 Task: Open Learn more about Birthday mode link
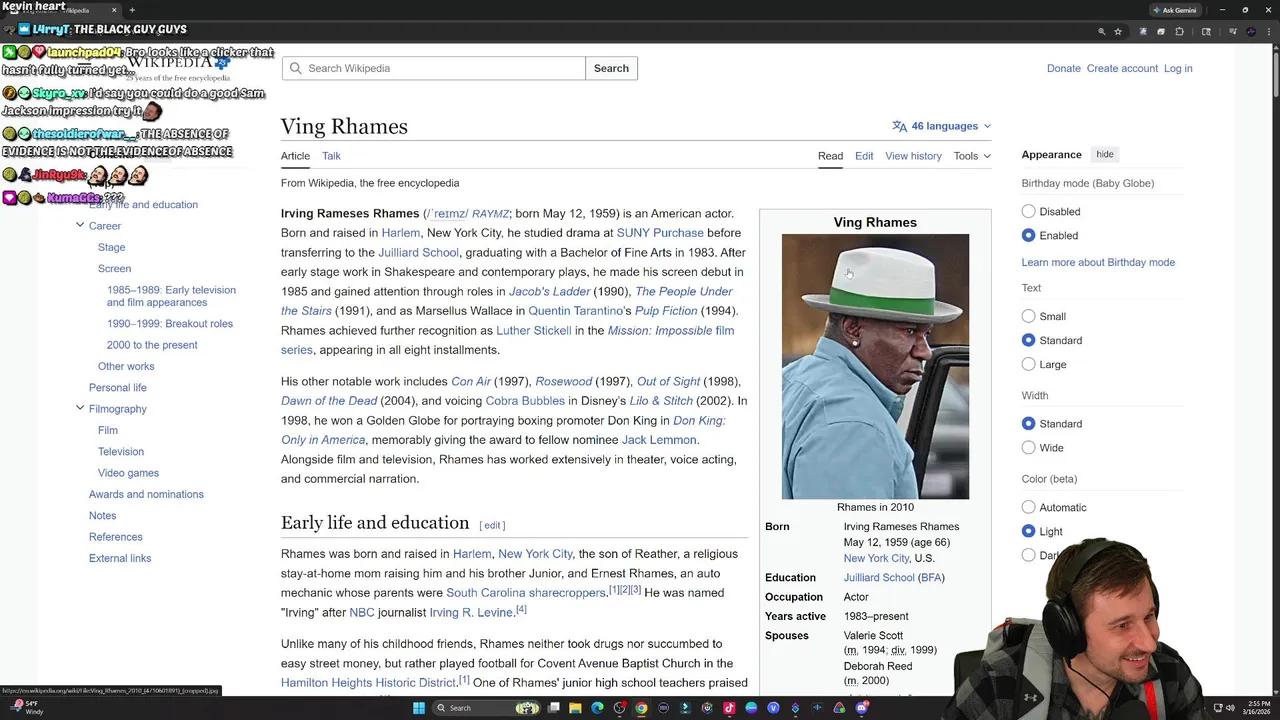(x=1098, y=262)
